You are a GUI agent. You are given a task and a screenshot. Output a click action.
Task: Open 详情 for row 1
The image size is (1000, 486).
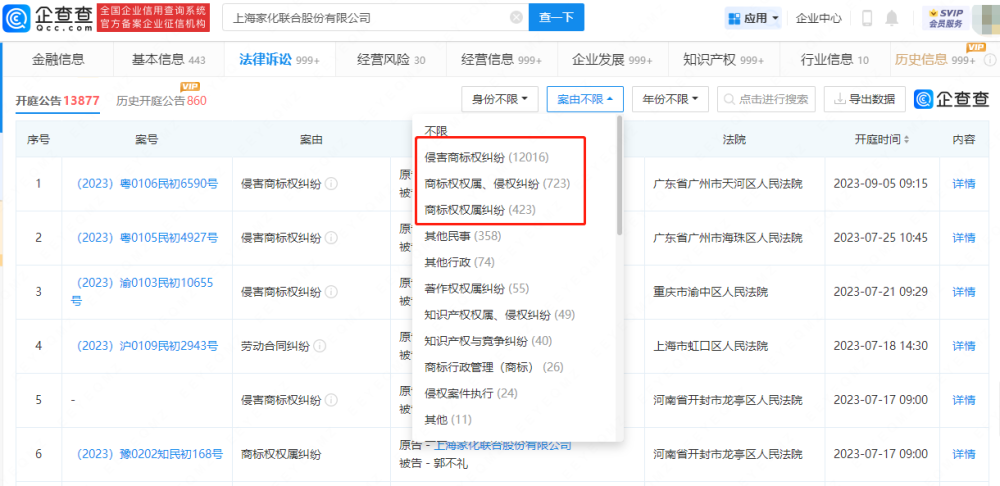964,184
